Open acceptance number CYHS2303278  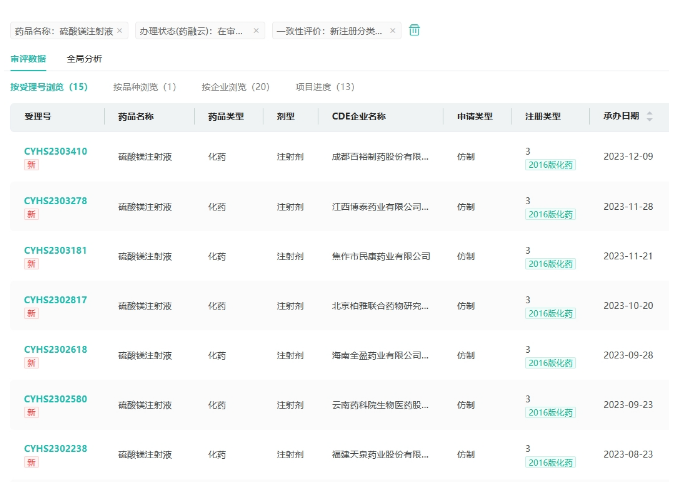coord(56,201)
